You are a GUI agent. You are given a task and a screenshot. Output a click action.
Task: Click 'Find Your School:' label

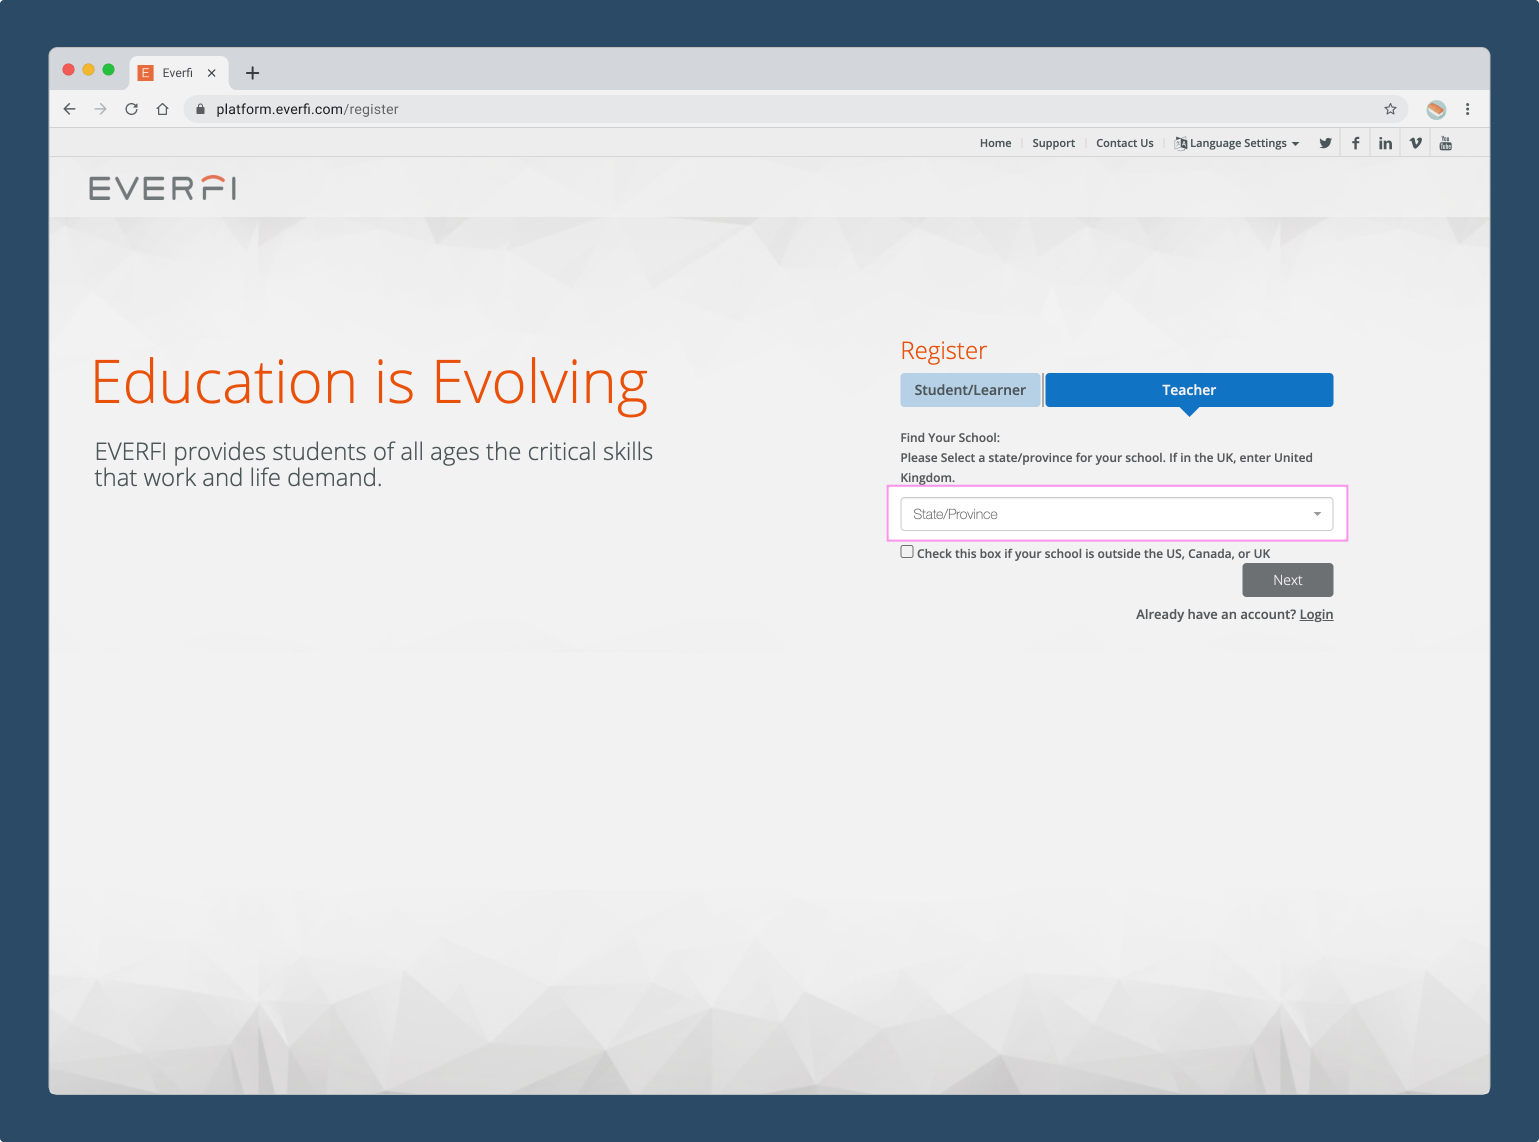point(950,437)
